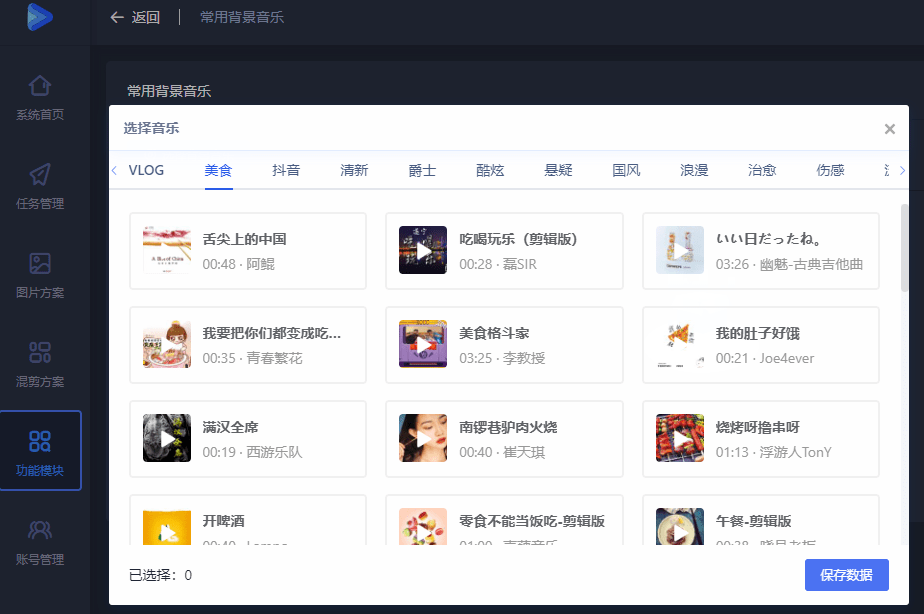This screenshot has width=924, height=614.
Task: Play いい日だったね。track preview
Action: click(680, 250)
